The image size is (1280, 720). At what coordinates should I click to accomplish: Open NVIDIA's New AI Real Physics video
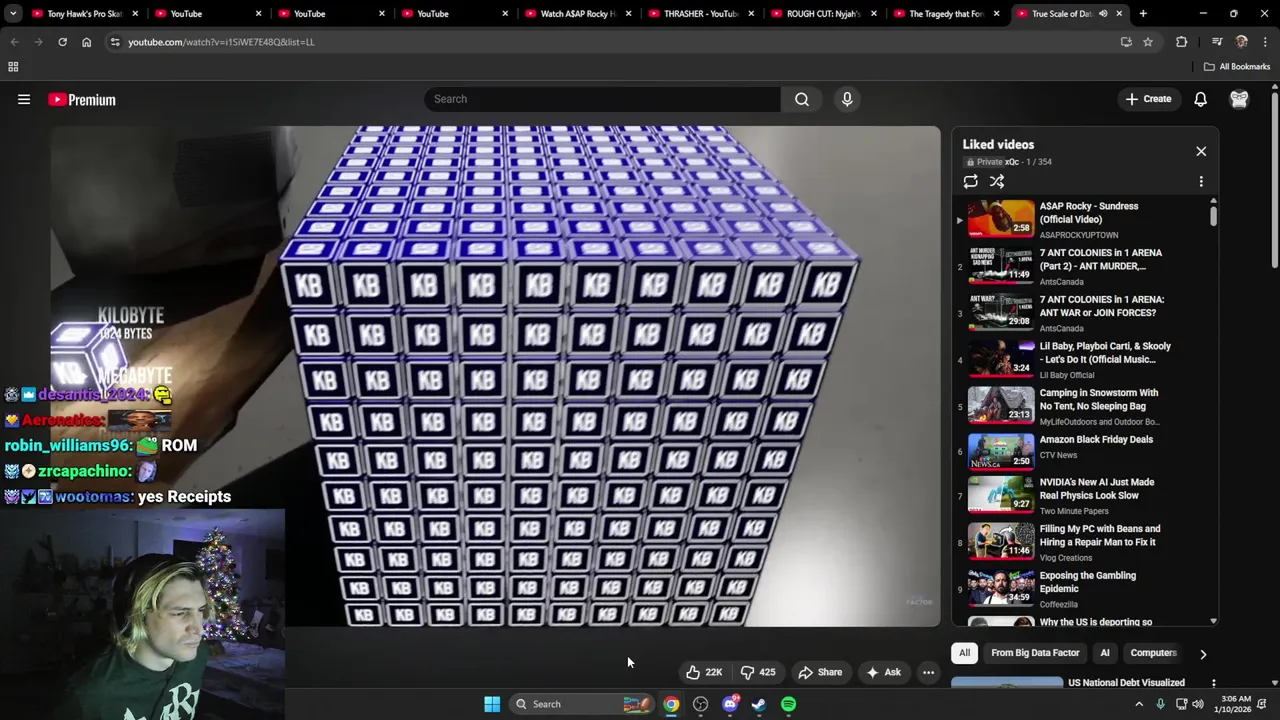[1080, 495]
